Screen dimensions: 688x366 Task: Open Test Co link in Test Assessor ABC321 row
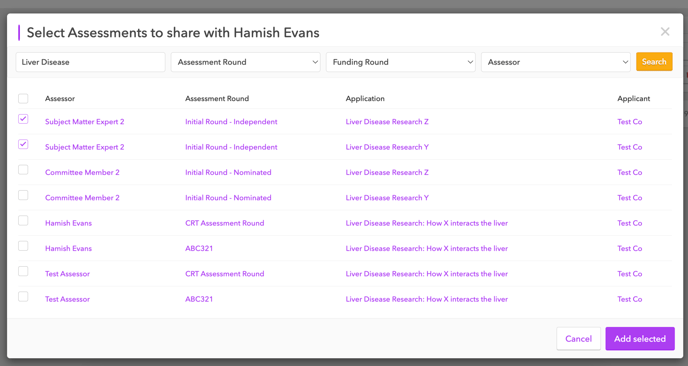pyautogui.click(x=630, y=299)
